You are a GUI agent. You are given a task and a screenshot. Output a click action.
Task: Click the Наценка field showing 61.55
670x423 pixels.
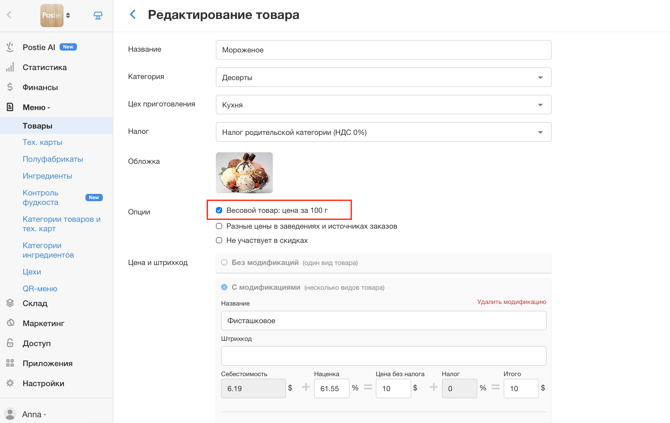point(332,388)
